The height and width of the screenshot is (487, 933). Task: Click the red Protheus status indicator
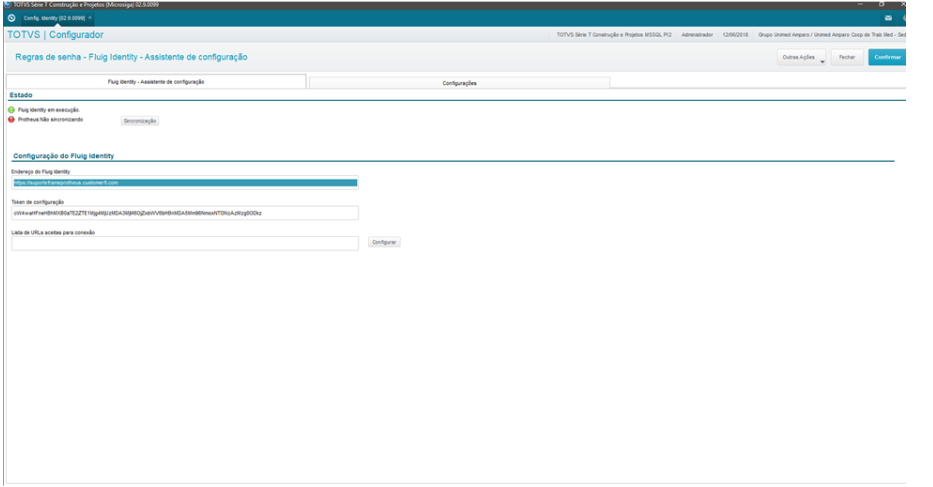pos(11,120)
